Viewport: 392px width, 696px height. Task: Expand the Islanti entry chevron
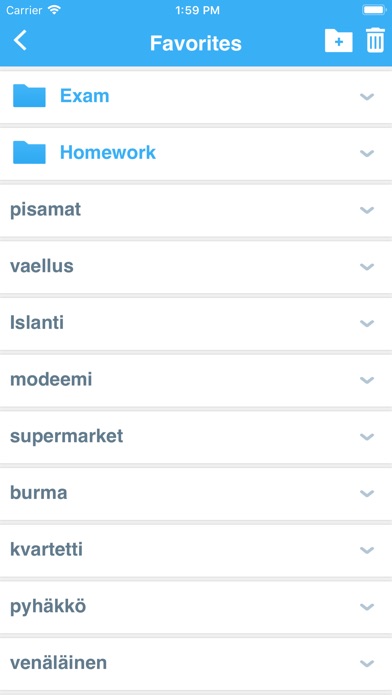(367, 324)
